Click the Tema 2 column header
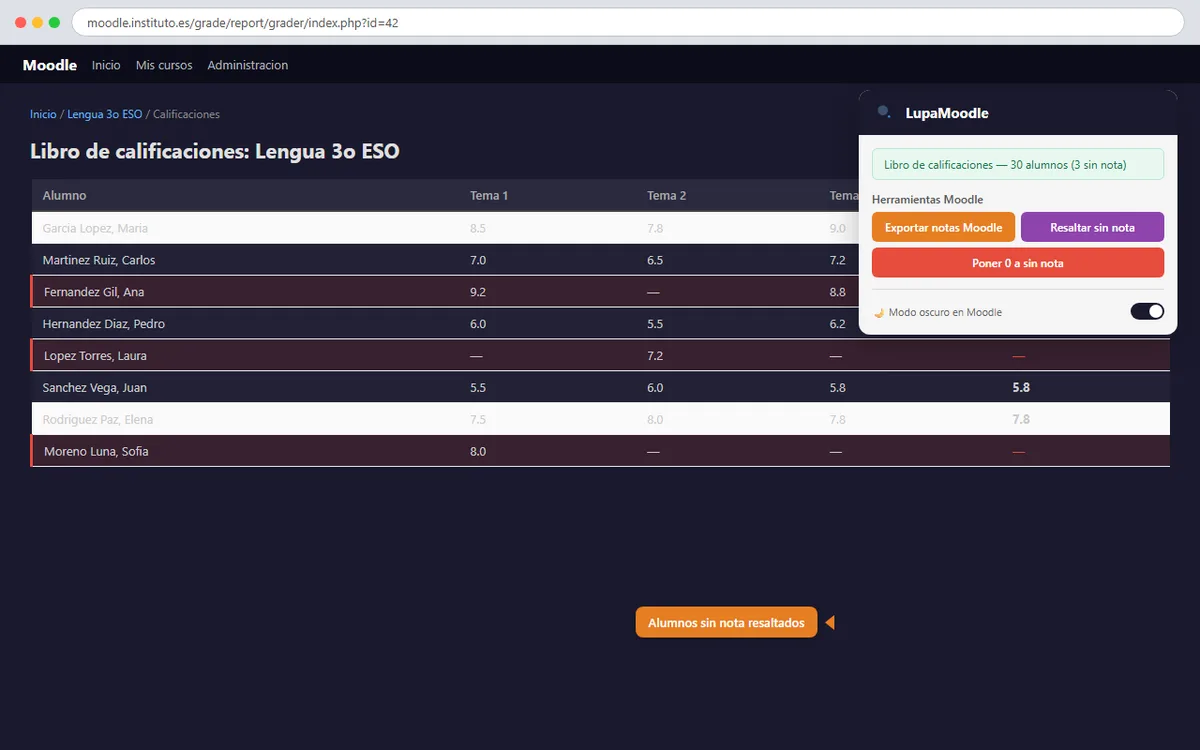 667,196
